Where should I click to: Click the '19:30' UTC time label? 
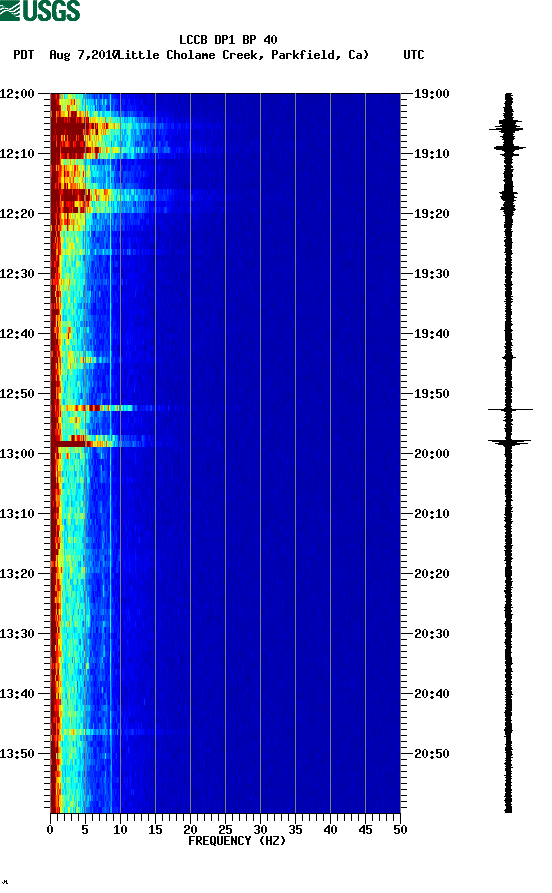point(432,274)
